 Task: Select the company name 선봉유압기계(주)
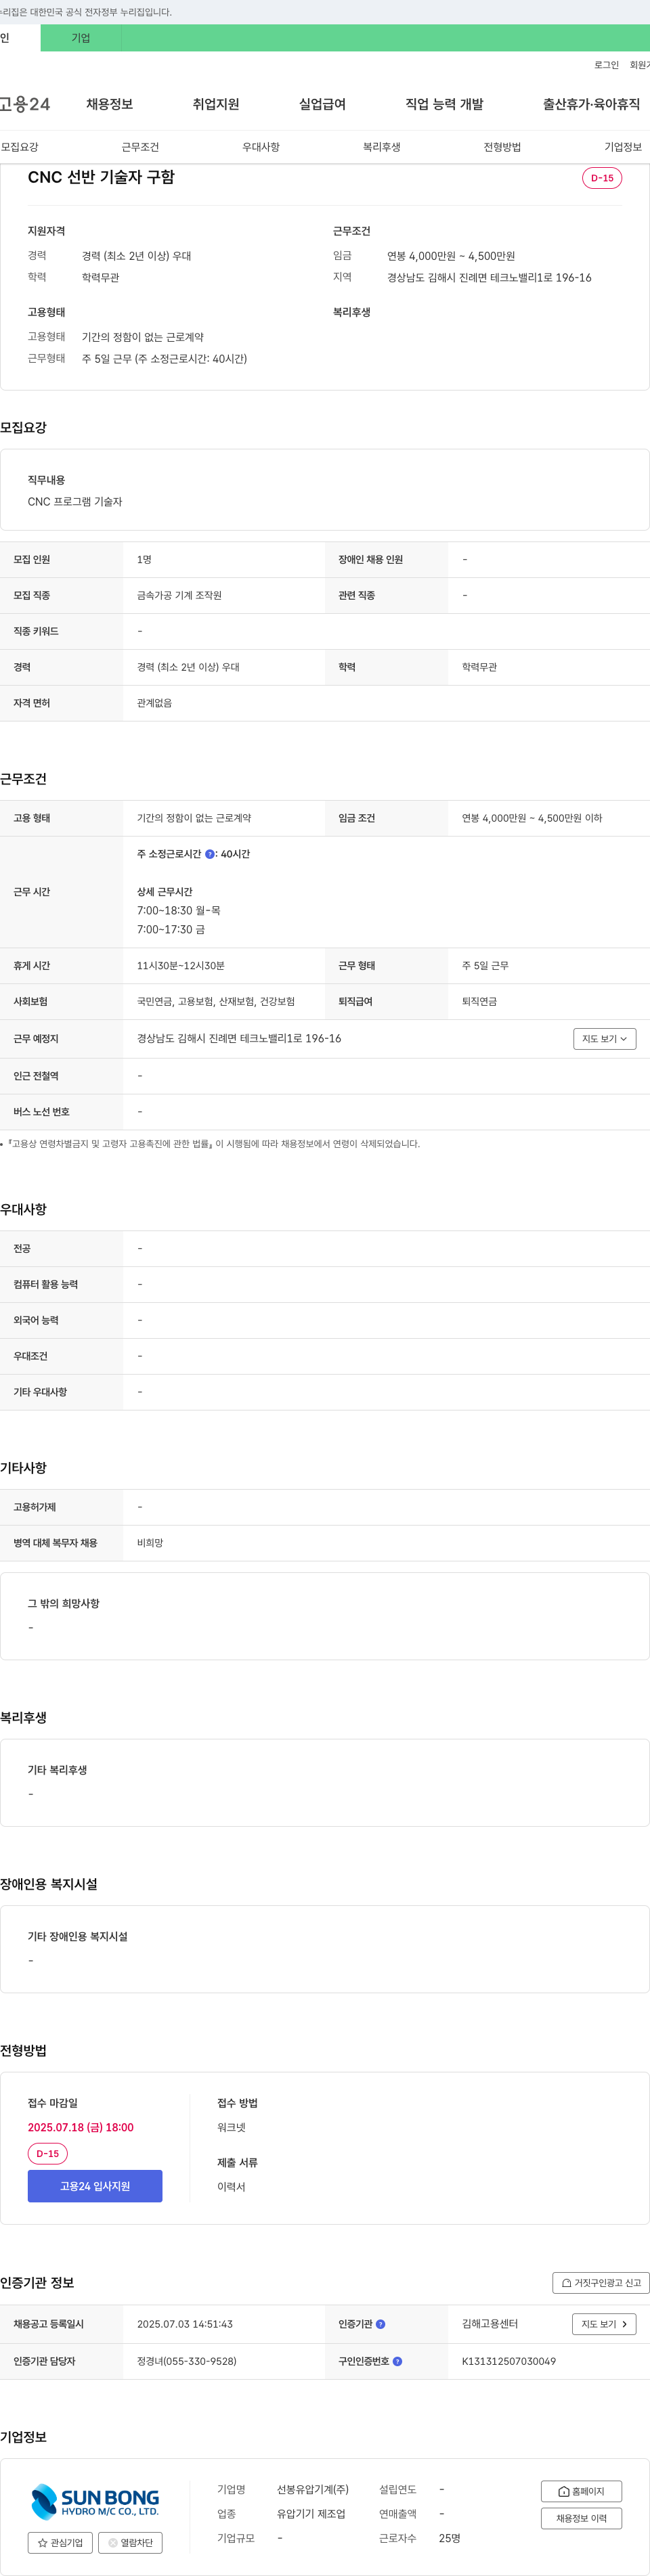(313, 2489)
